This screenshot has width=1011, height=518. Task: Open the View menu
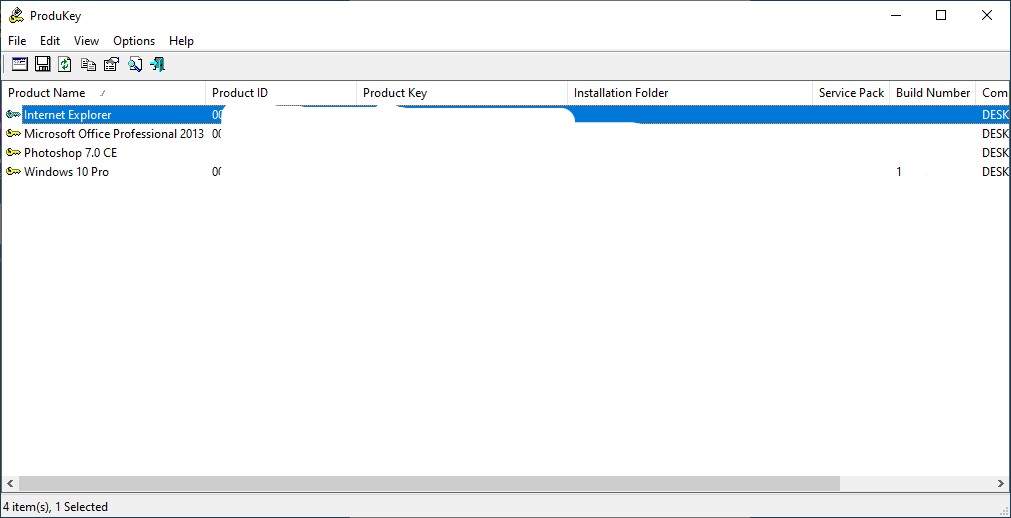pos(86,41)
